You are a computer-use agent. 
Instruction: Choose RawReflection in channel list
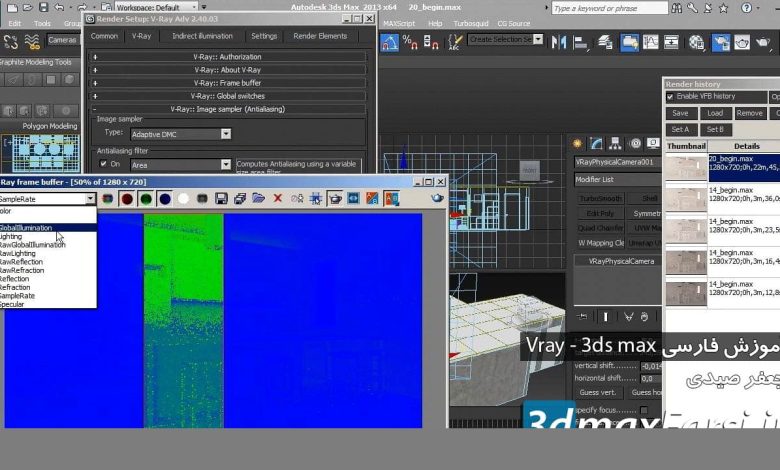pyautogui.click(x=48, y=262)
